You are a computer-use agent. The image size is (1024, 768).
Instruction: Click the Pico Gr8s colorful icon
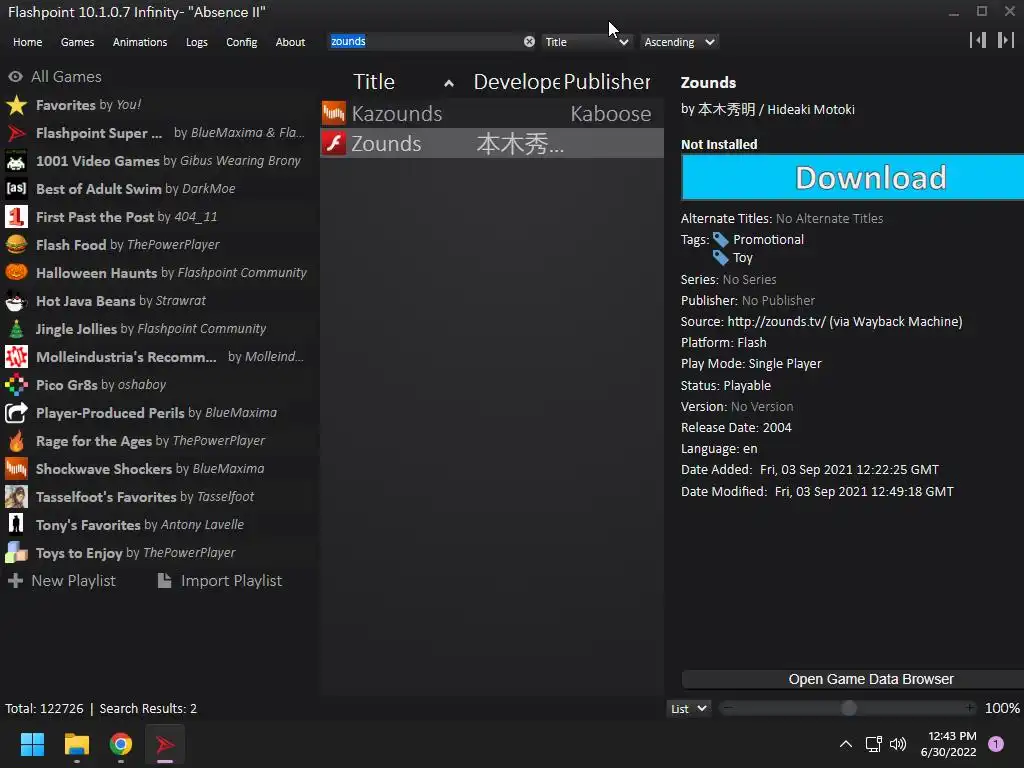click(x=16, y=385)
